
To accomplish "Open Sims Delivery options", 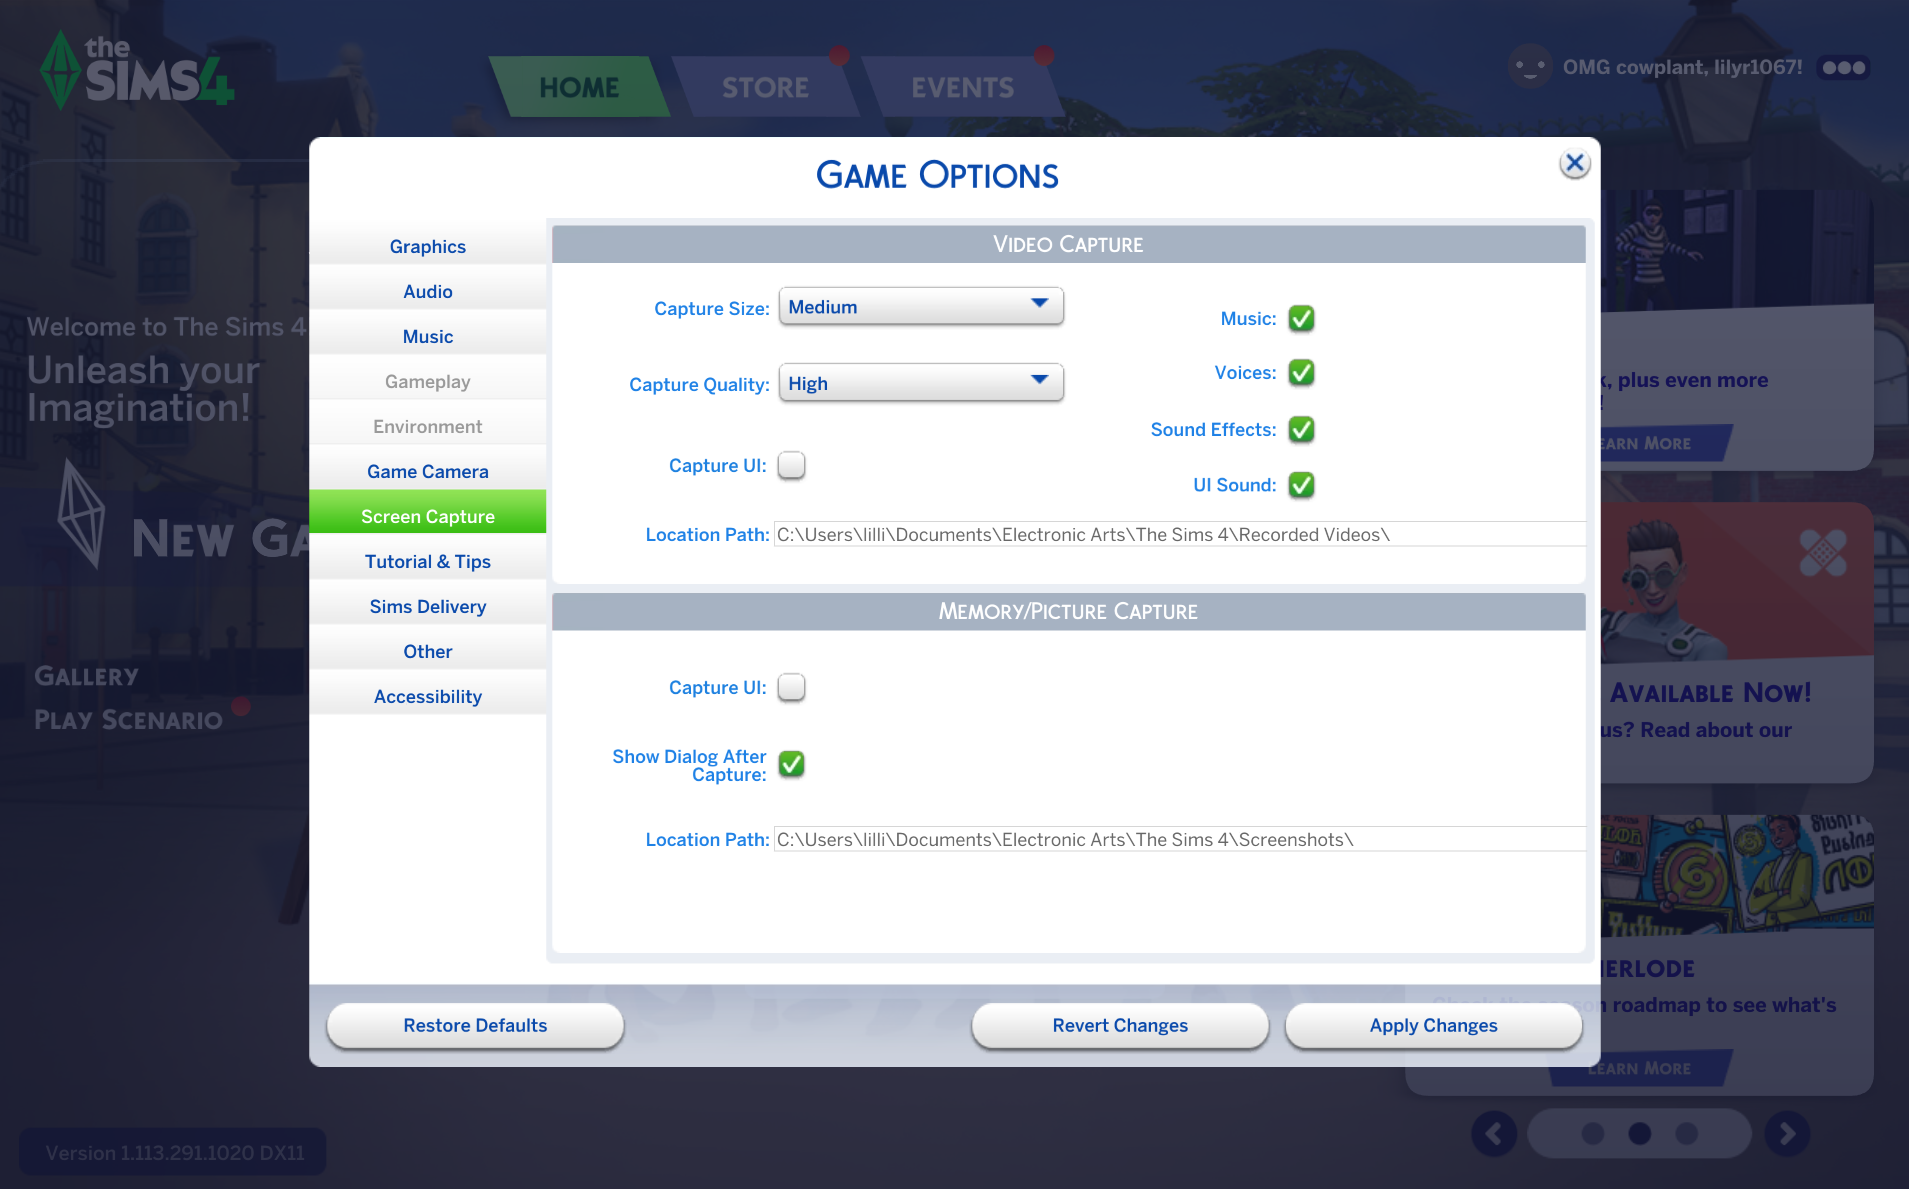I will point(427,606).
